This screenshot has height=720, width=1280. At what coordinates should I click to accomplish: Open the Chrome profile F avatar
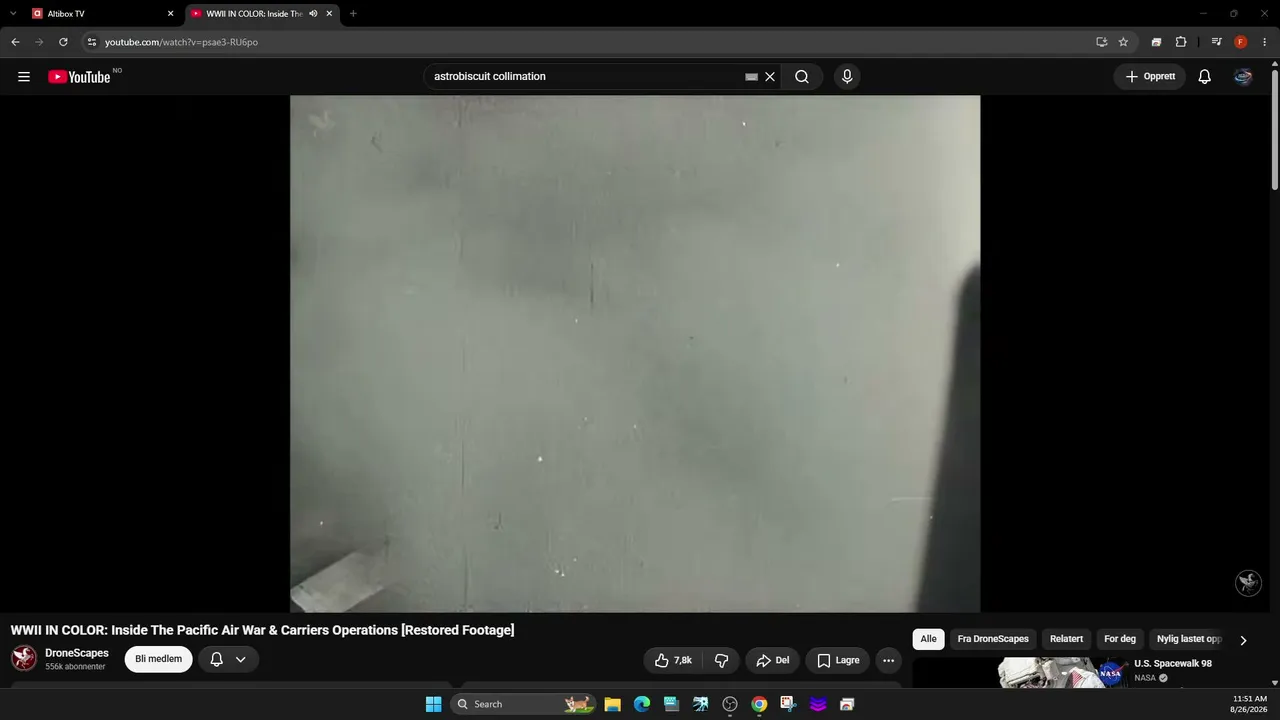tap(1241, 42)
